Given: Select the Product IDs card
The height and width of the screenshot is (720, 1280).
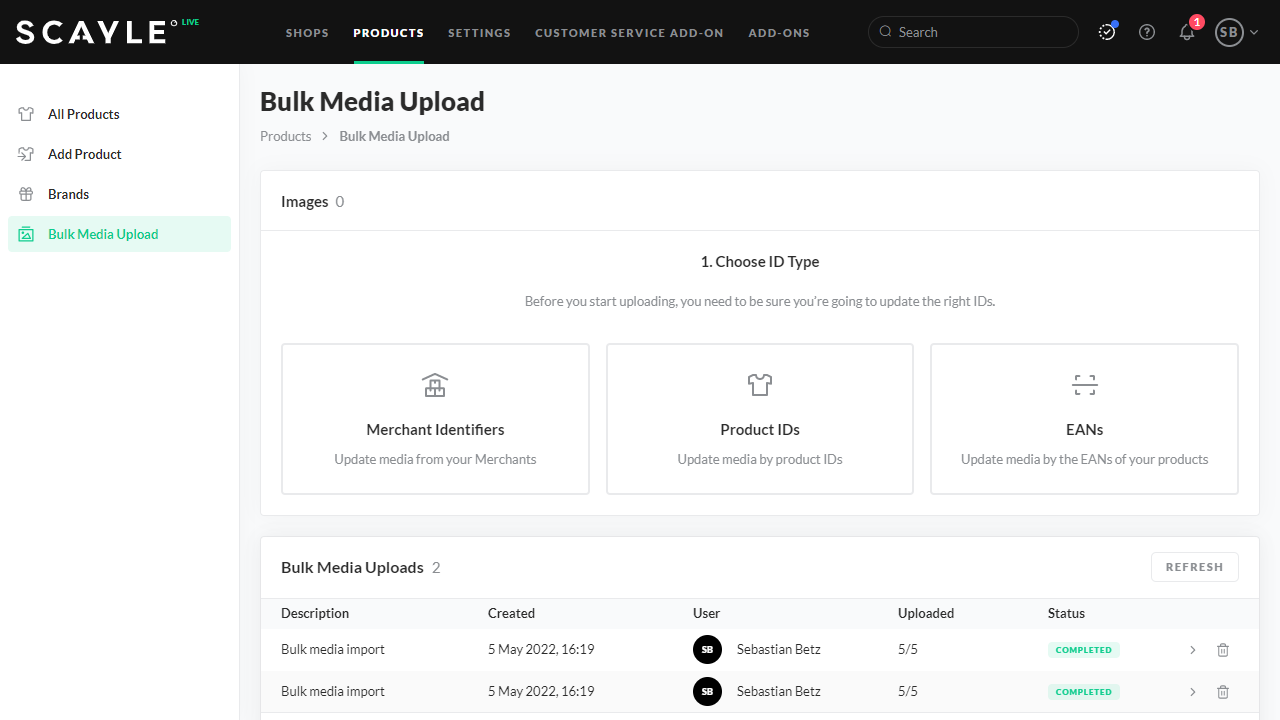Looking at the screenshot, I should tap(760, 419).
